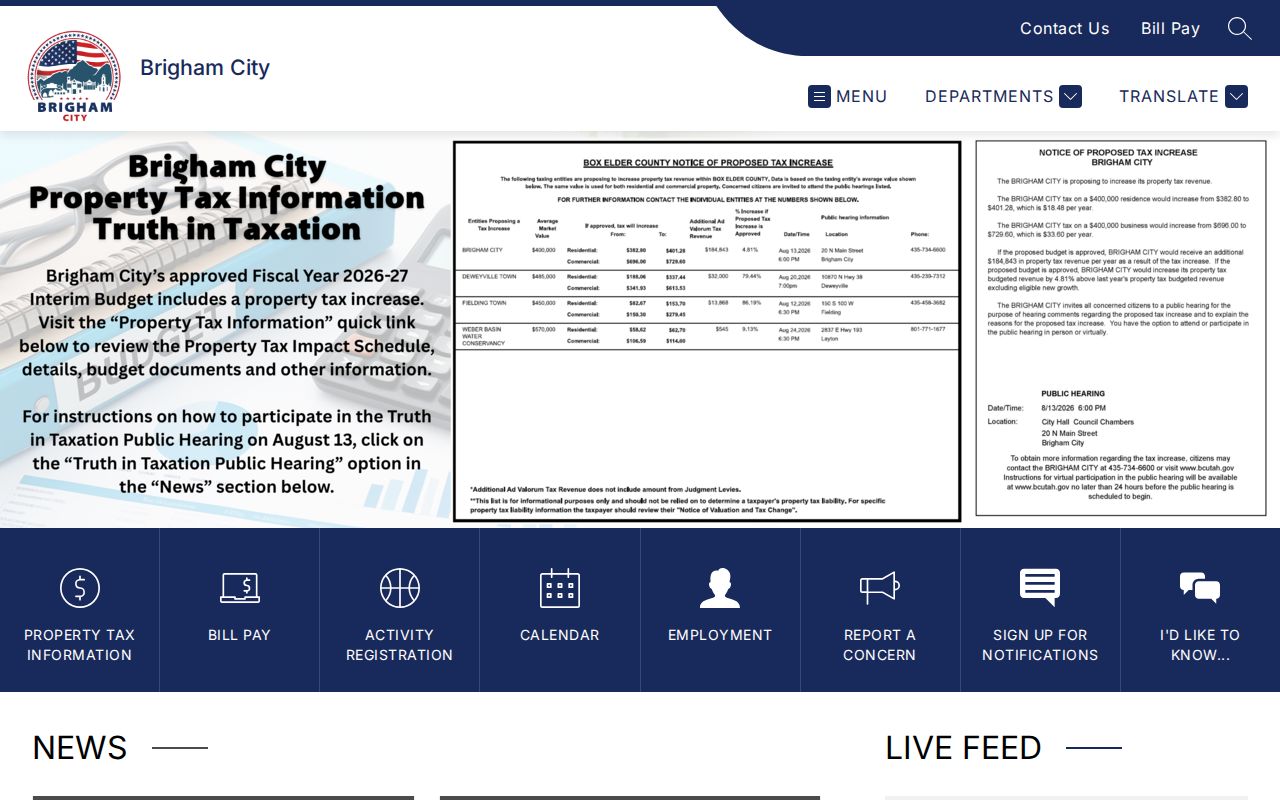
Task: Open the Translate menu
Action: pyautogui.click(x=1183, y=96)
